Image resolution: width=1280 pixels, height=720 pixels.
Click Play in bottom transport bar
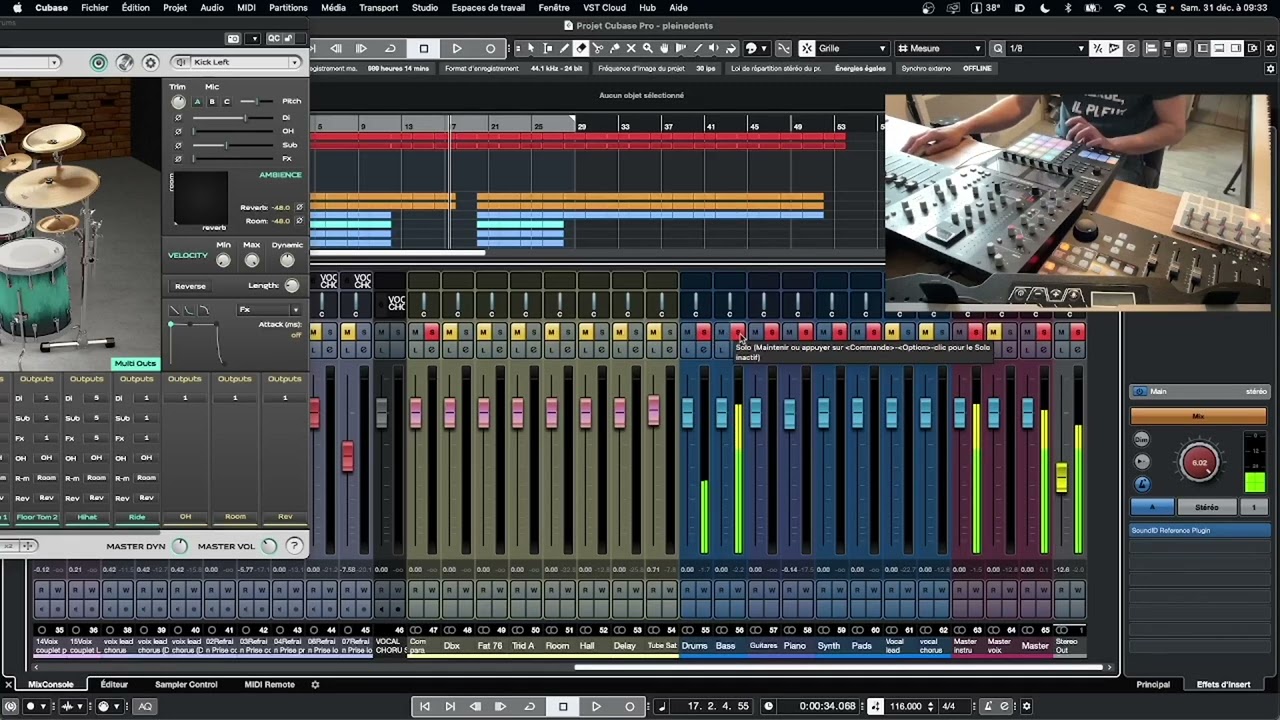point(596,706)
